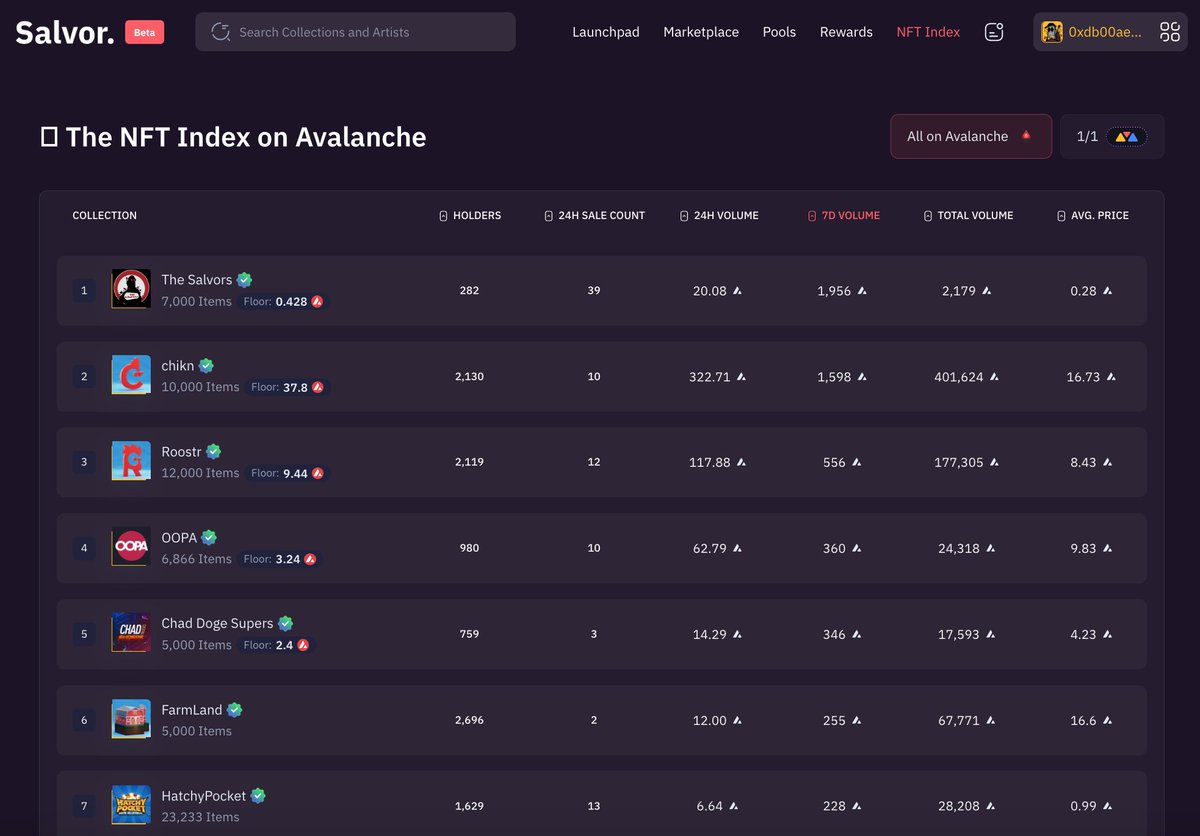Click the AVAX icon beside Roostr total volume
Viewport: 1200px width, 836px height.
coord(993,463)
